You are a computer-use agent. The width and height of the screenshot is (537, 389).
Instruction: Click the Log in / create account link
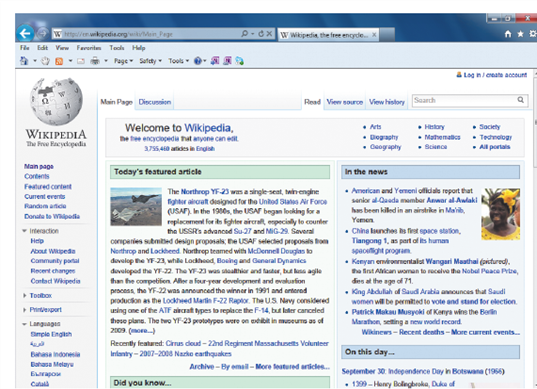pos(495,75)
